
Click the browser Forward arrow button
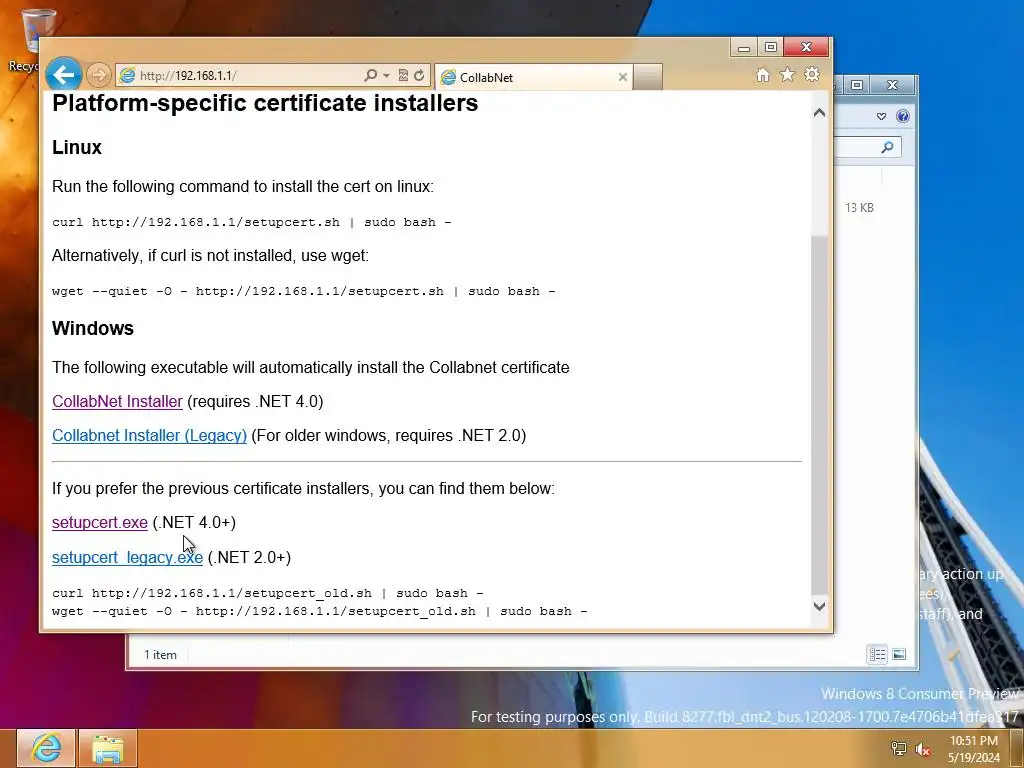click(99, 75)
